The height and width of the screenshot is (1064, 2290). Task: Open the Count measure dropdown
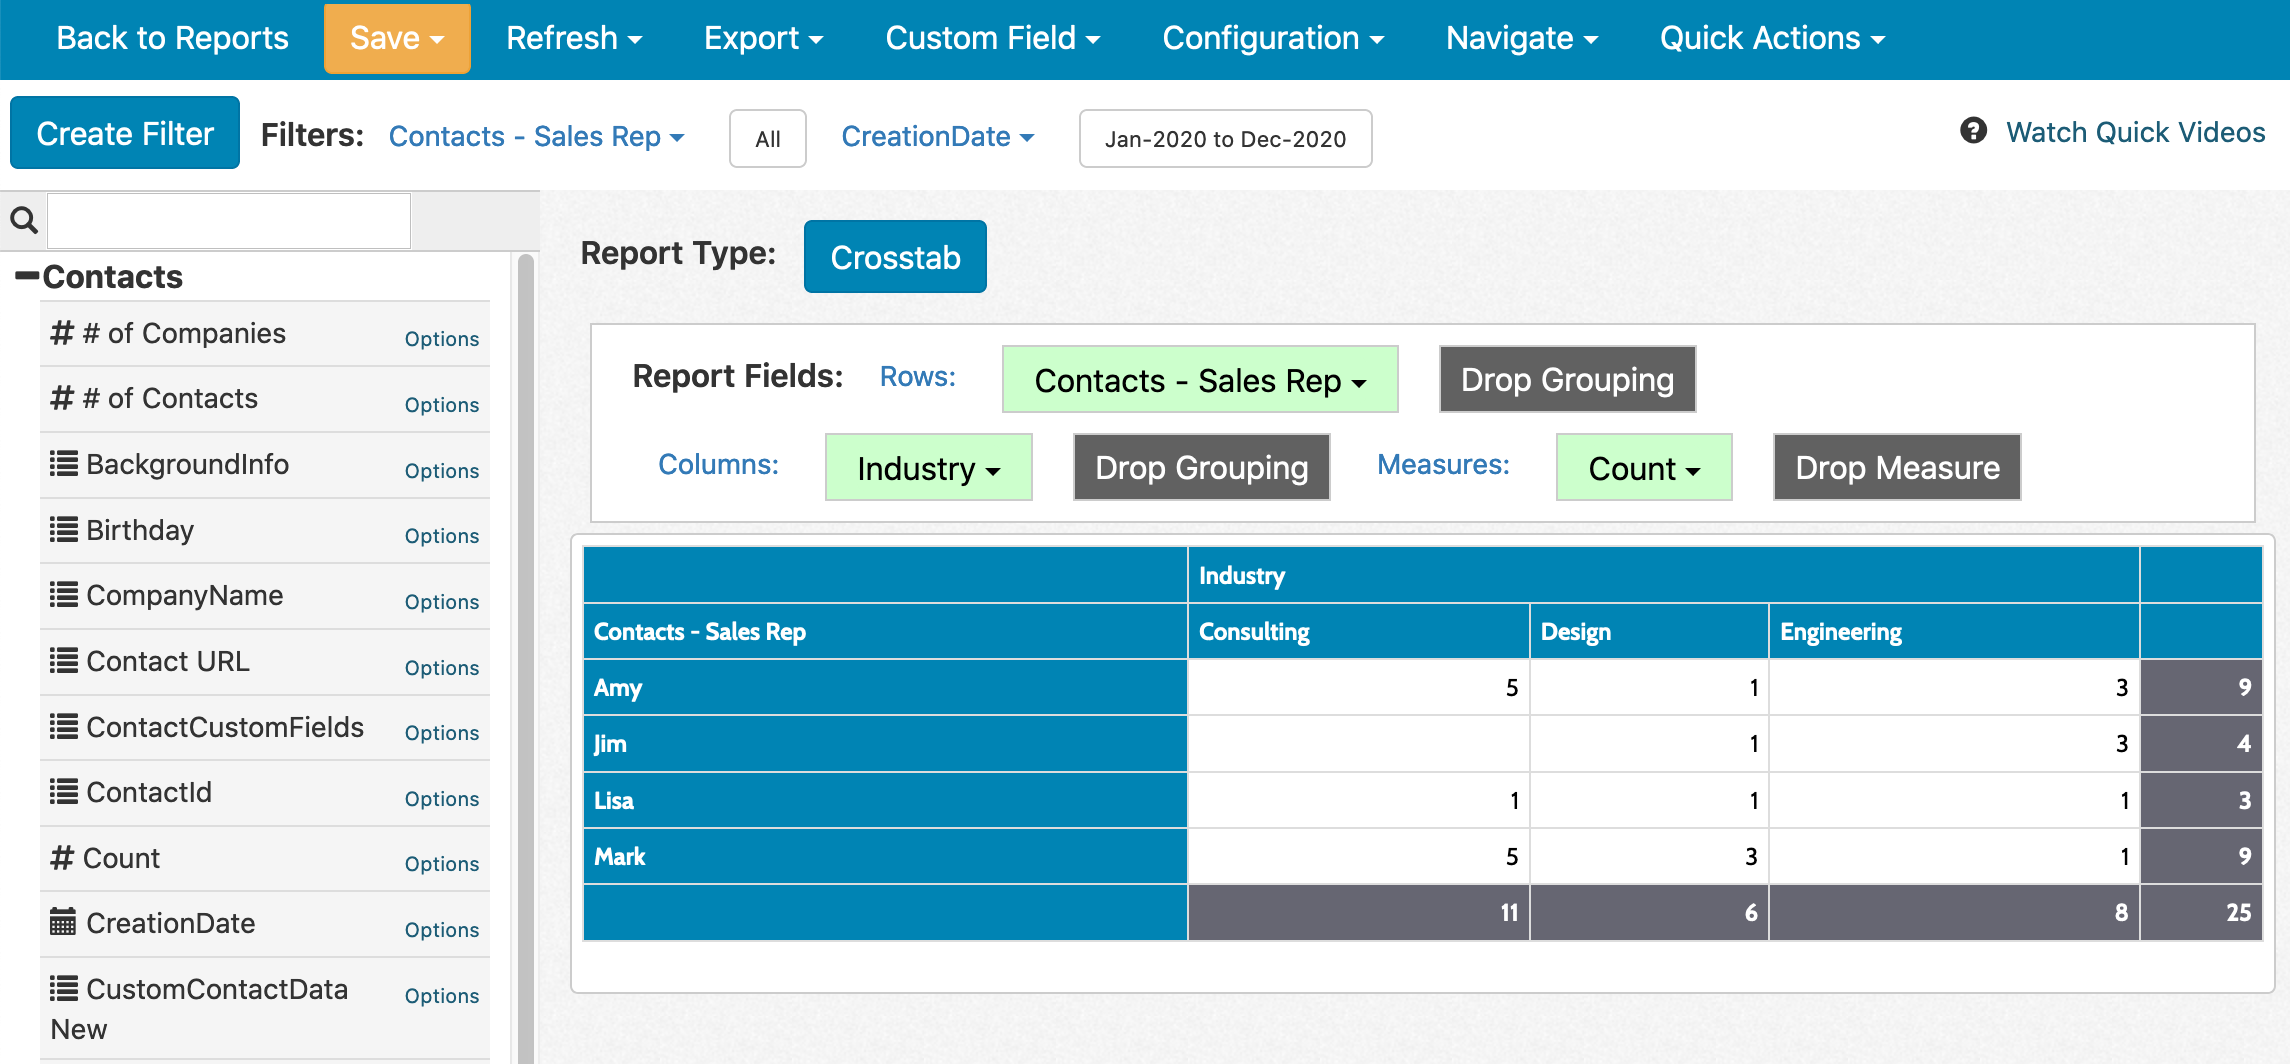pos(1643,468)
